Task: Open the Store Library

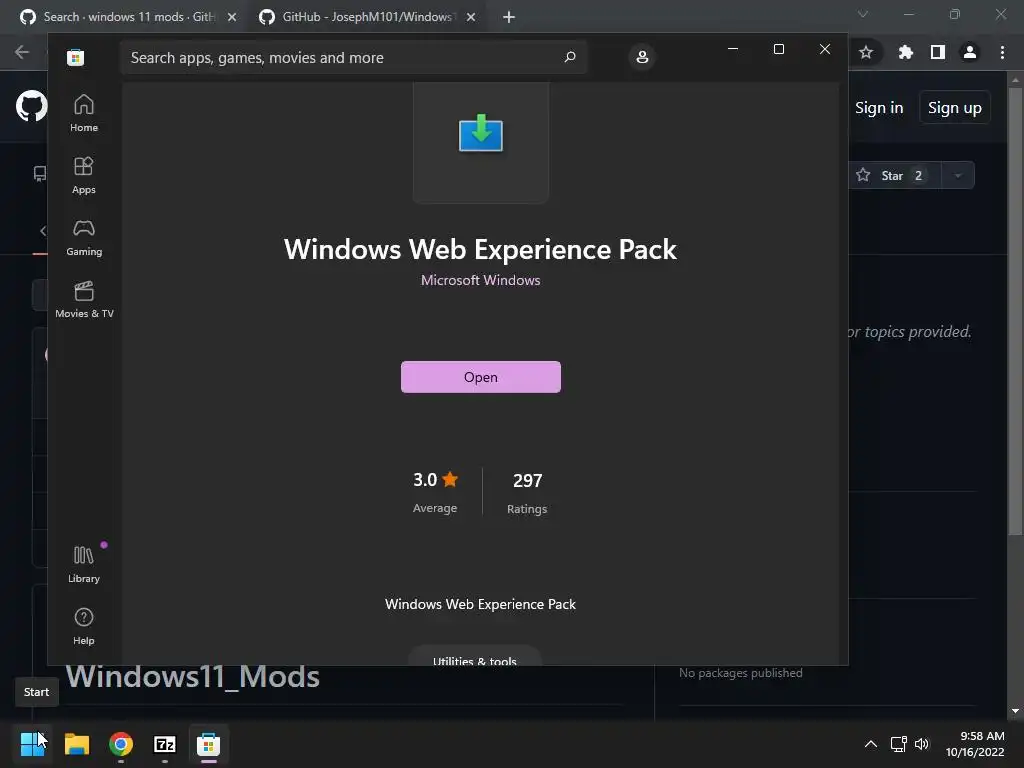Action: coord(84,564)
